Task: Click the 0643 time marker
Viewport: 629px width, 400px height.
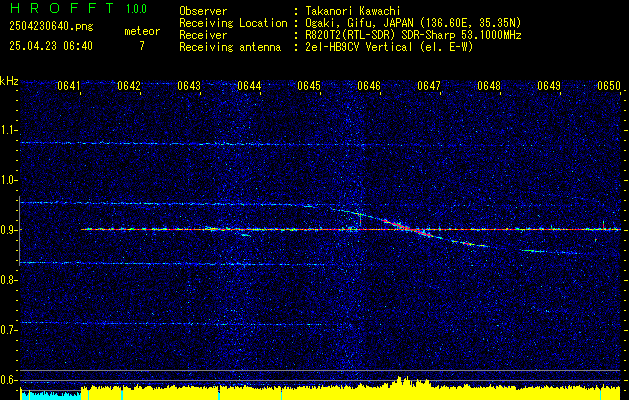Action: [189, 86]
